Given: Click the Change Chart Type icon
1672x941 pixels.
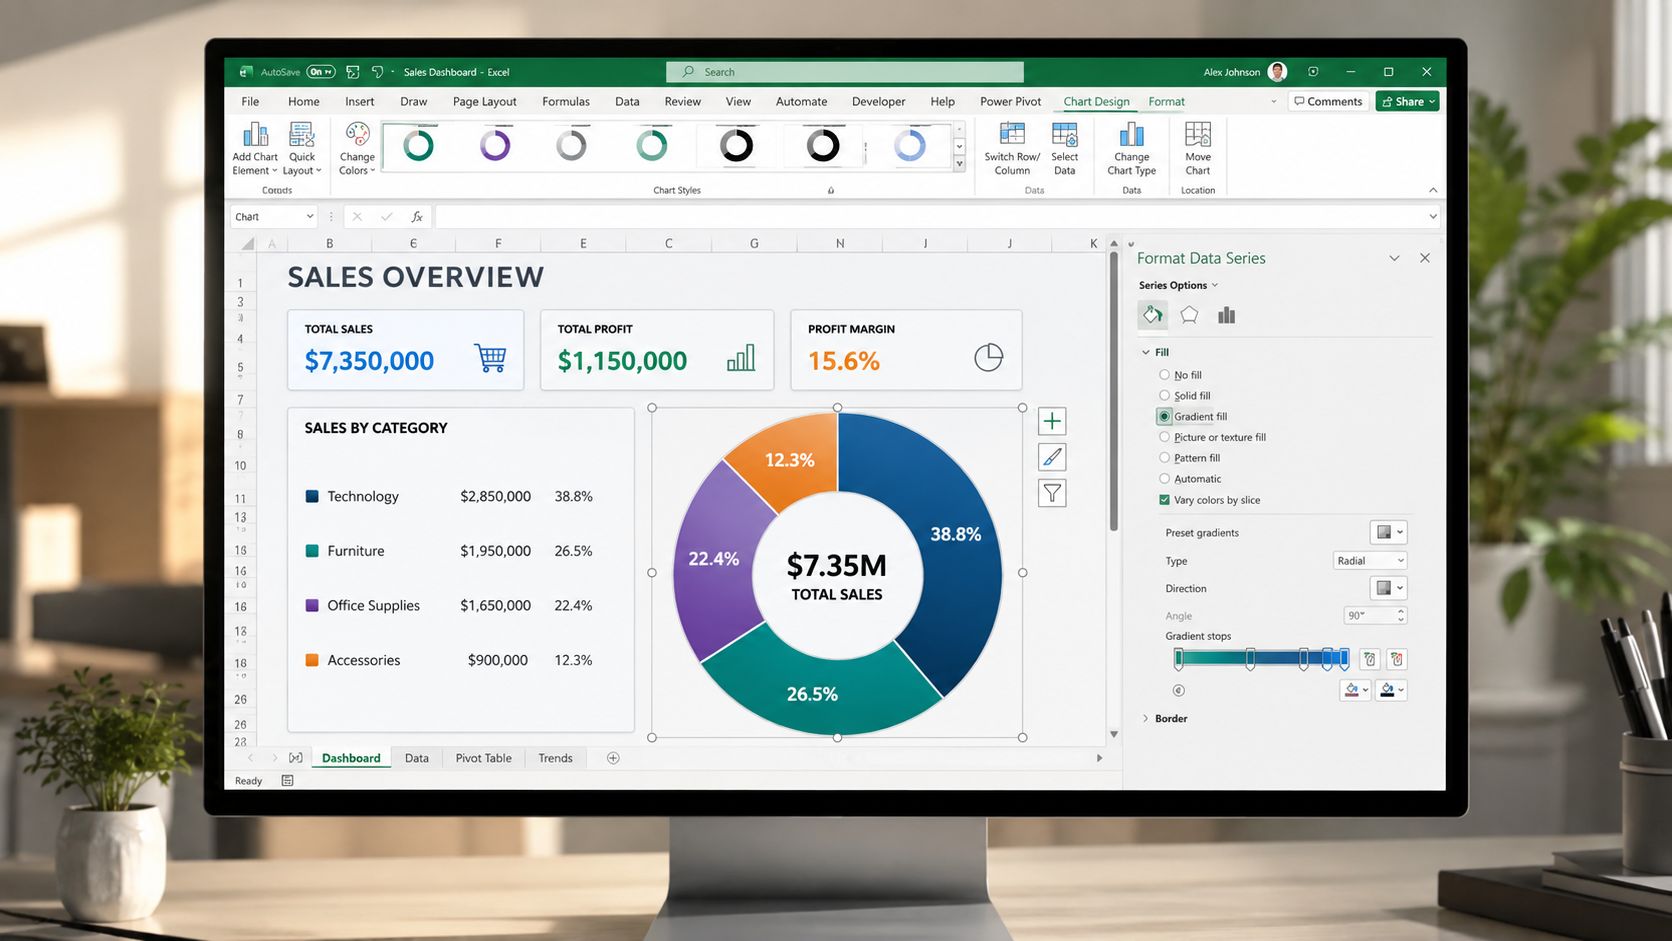Looking at the screenshot, I should (1132, 134).
